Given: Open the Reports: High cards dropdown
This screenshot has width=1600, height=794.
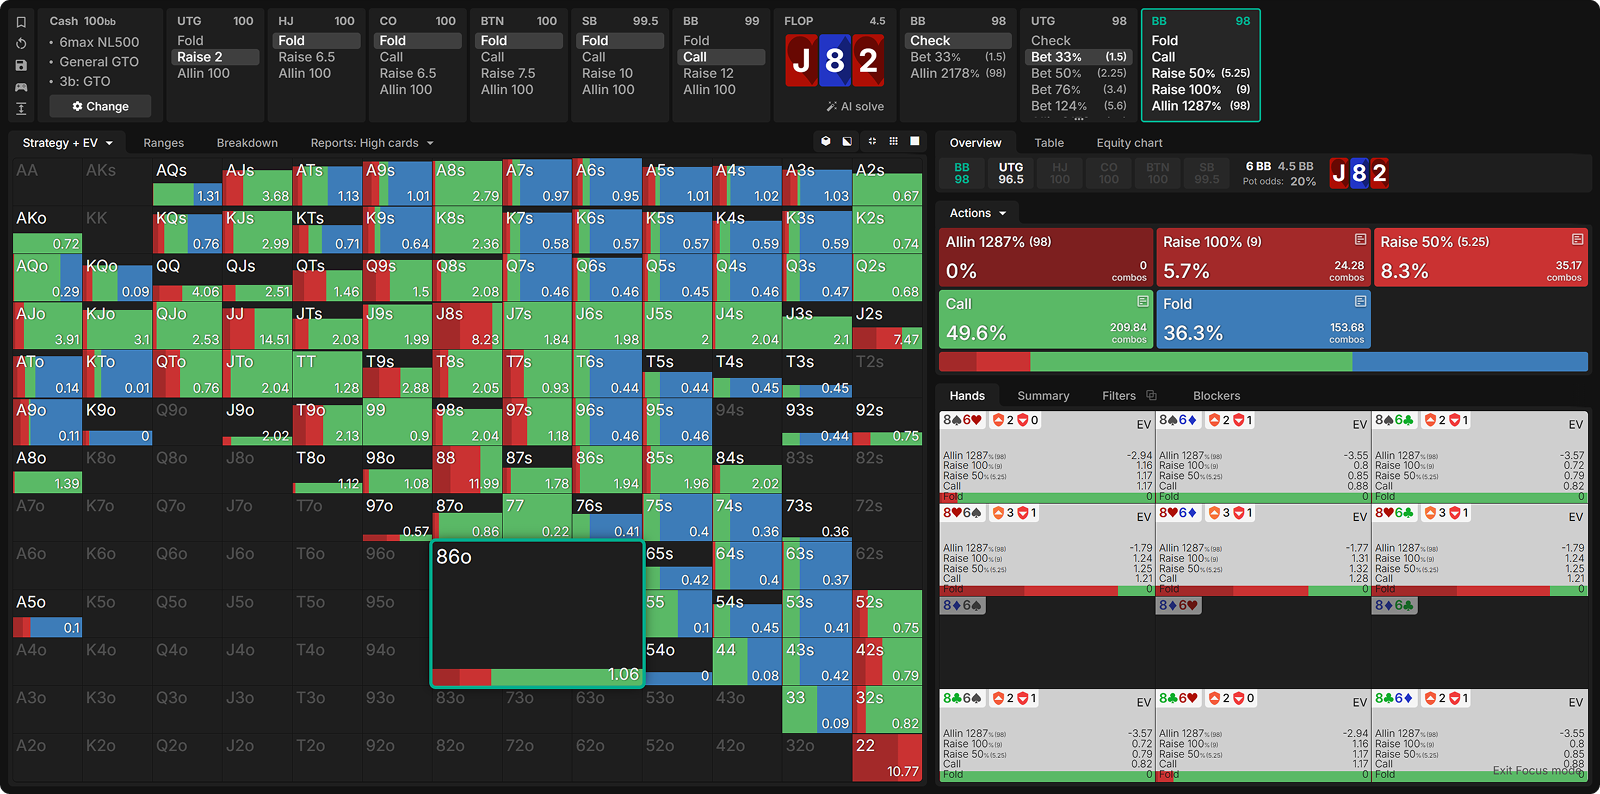Looking at the screenshot, I should pos(371,143).
